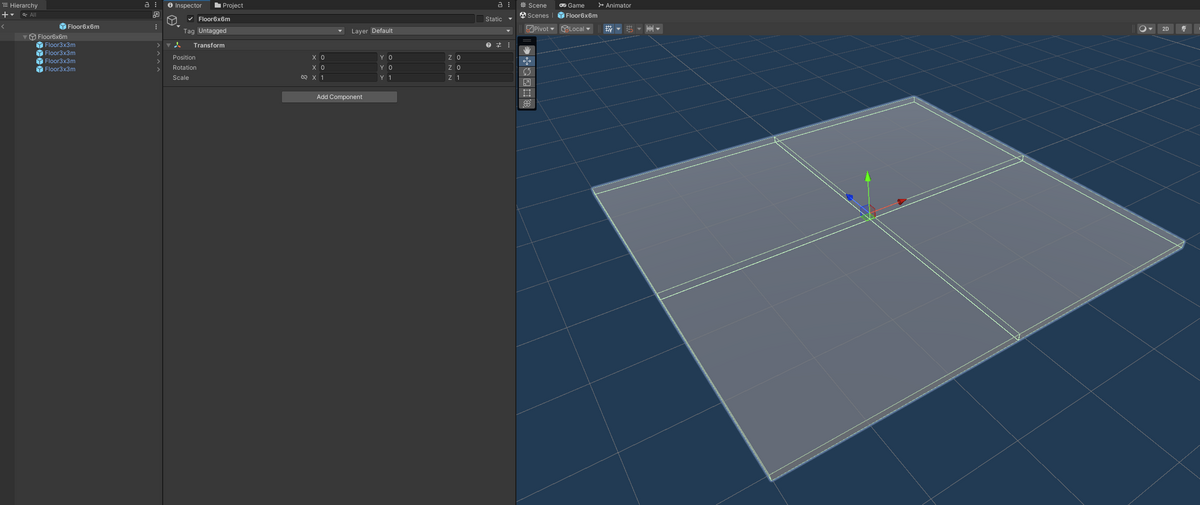This screenshot has width=1200, height=505.
Task: Click the scene lighting bulb icon
Action: [x=1184, y=29]
